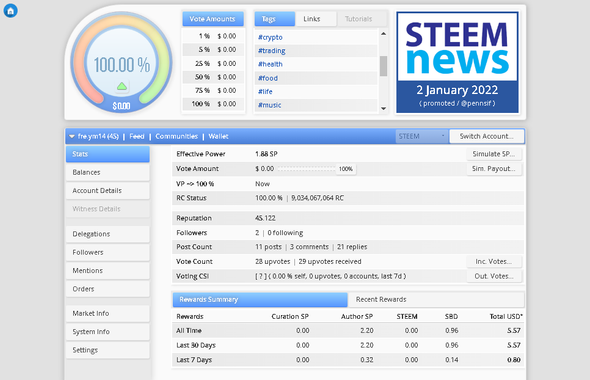Click the 25 % vote amount row
Viewport: 590px width, 380px height.
pyautogui.click(x=213, y=64)
